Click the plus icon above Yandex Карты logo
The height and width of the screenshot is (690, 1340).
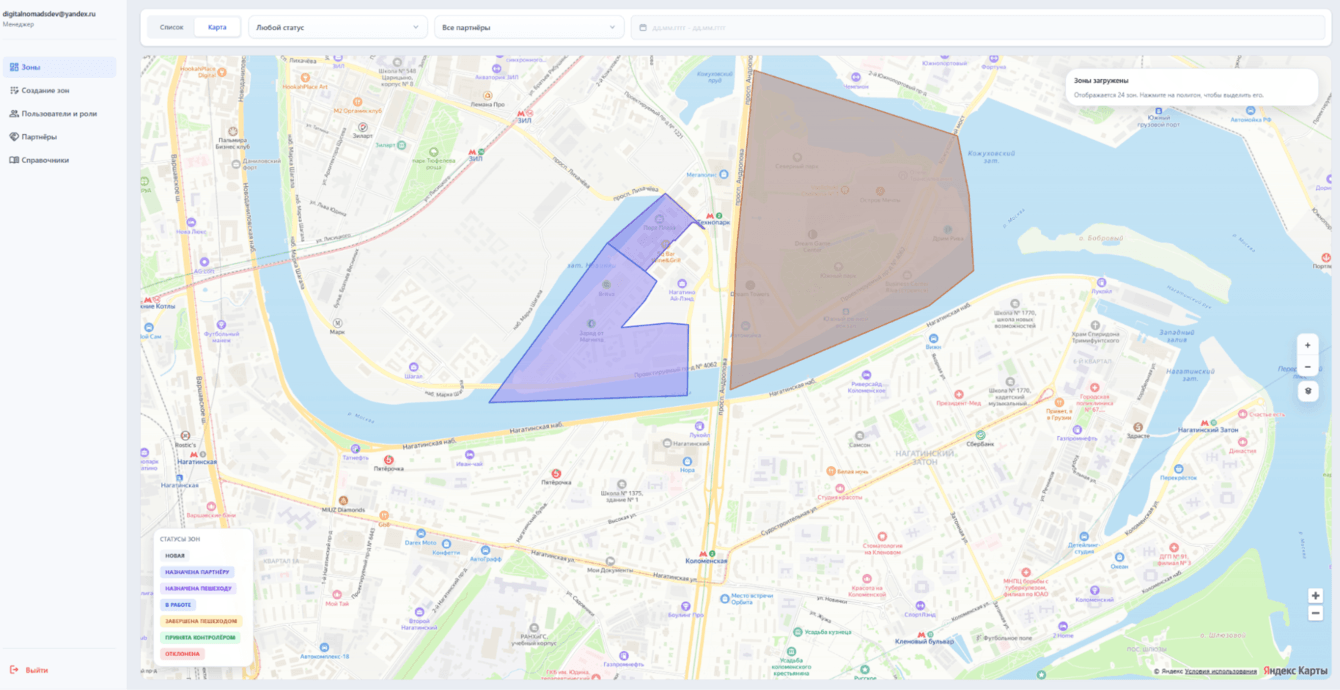point(1315,596)
